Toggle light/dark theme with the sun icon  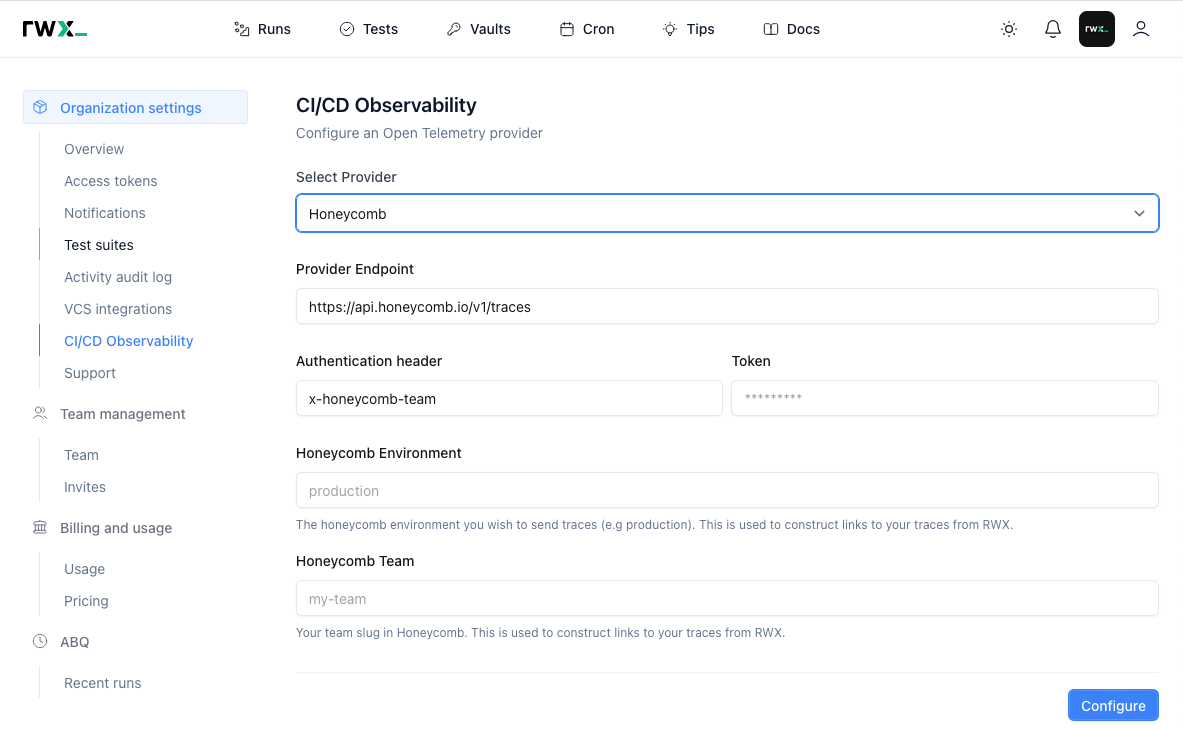pyautogui.click(x=1008, y=29)
